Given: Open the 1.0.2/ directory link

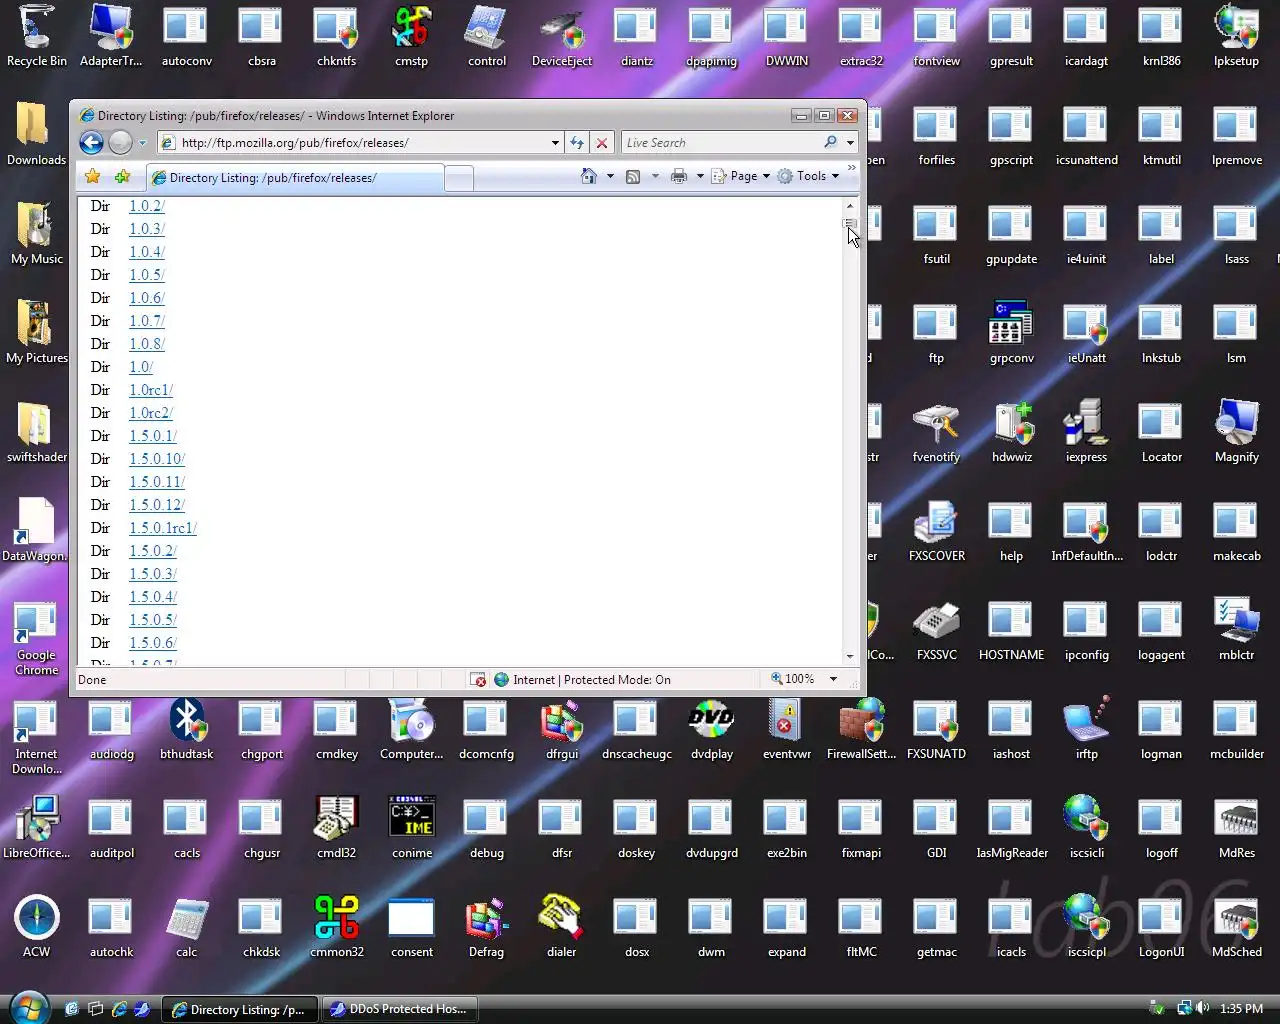Looking at the screenshot, I should tap(146, 206).
